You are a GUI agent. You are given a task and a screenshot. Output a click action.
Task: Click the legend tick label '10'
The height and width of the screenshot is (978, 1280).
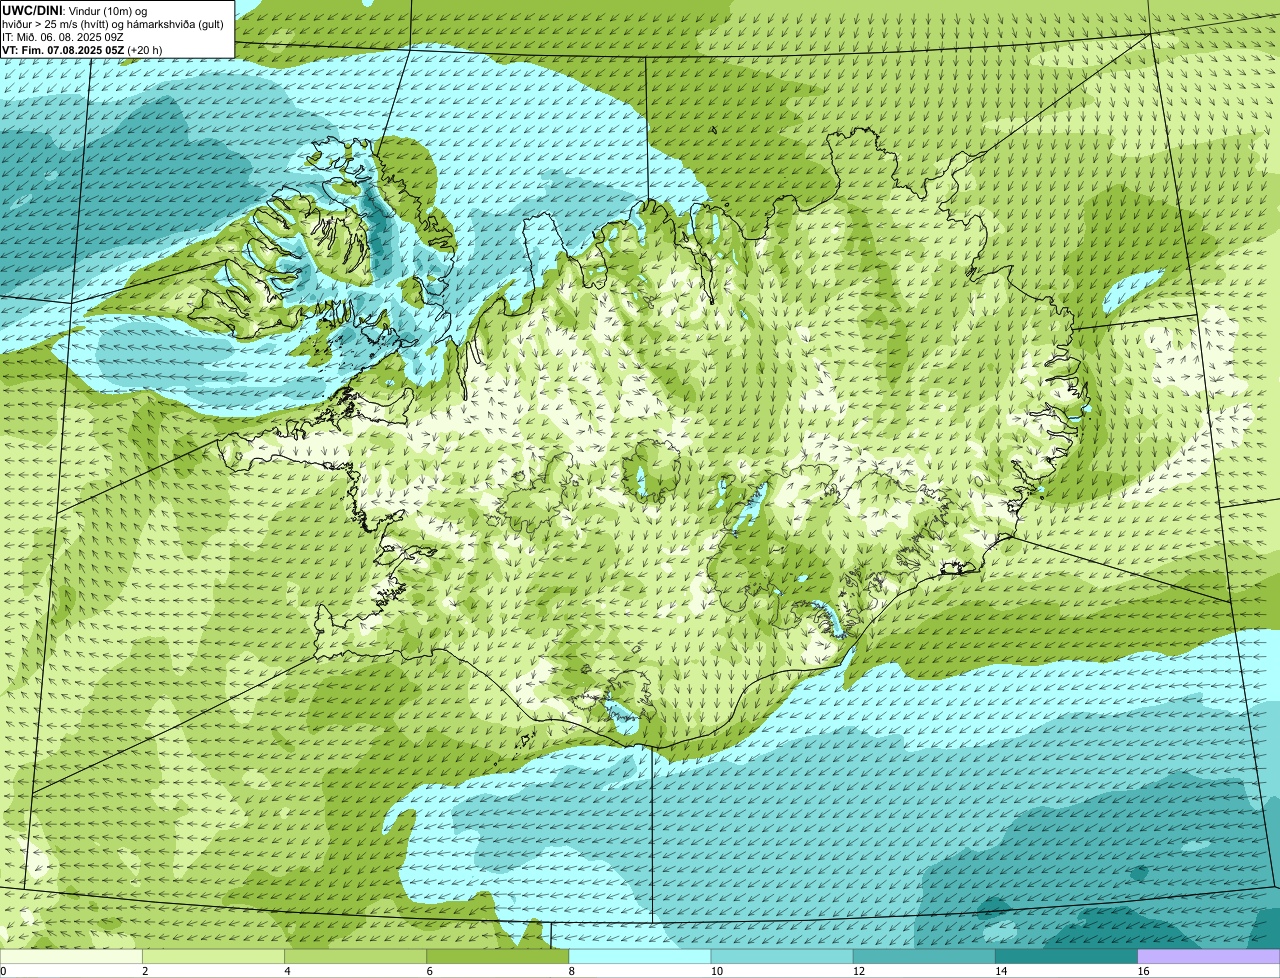[x=717, y=971]
